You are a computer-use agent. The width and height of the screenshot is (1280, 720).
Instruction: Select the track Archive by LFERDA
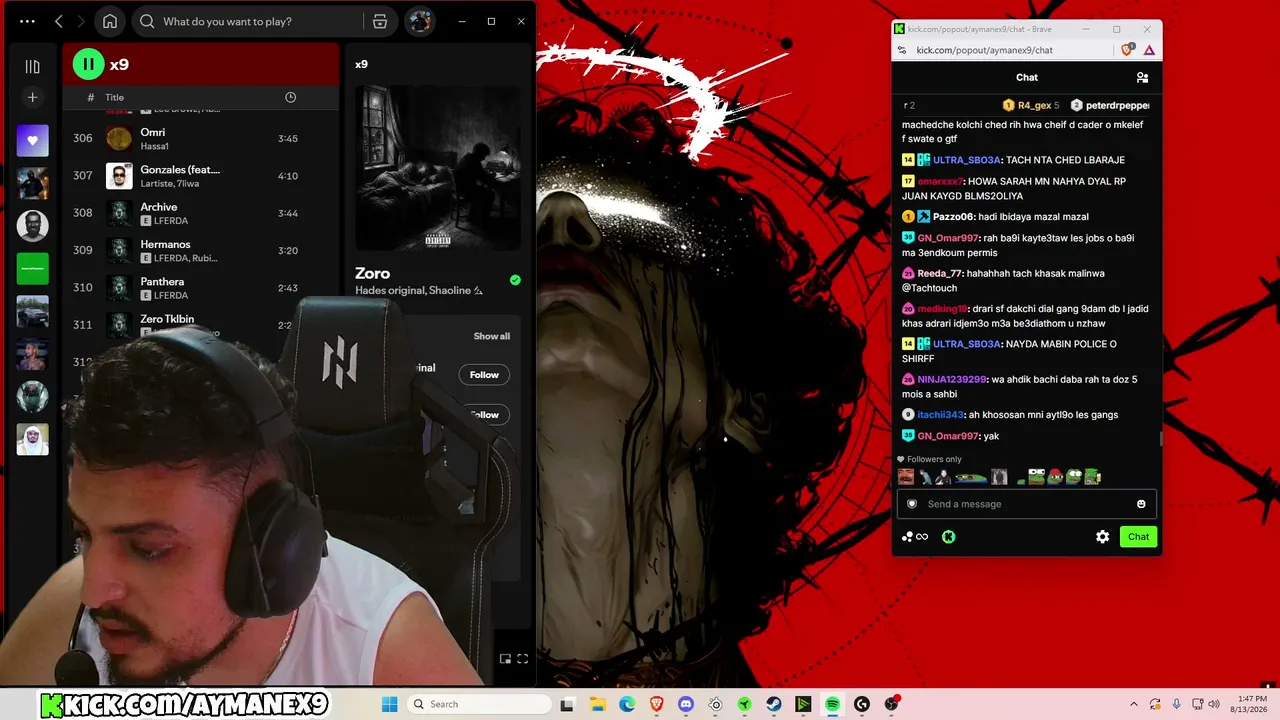201,213
